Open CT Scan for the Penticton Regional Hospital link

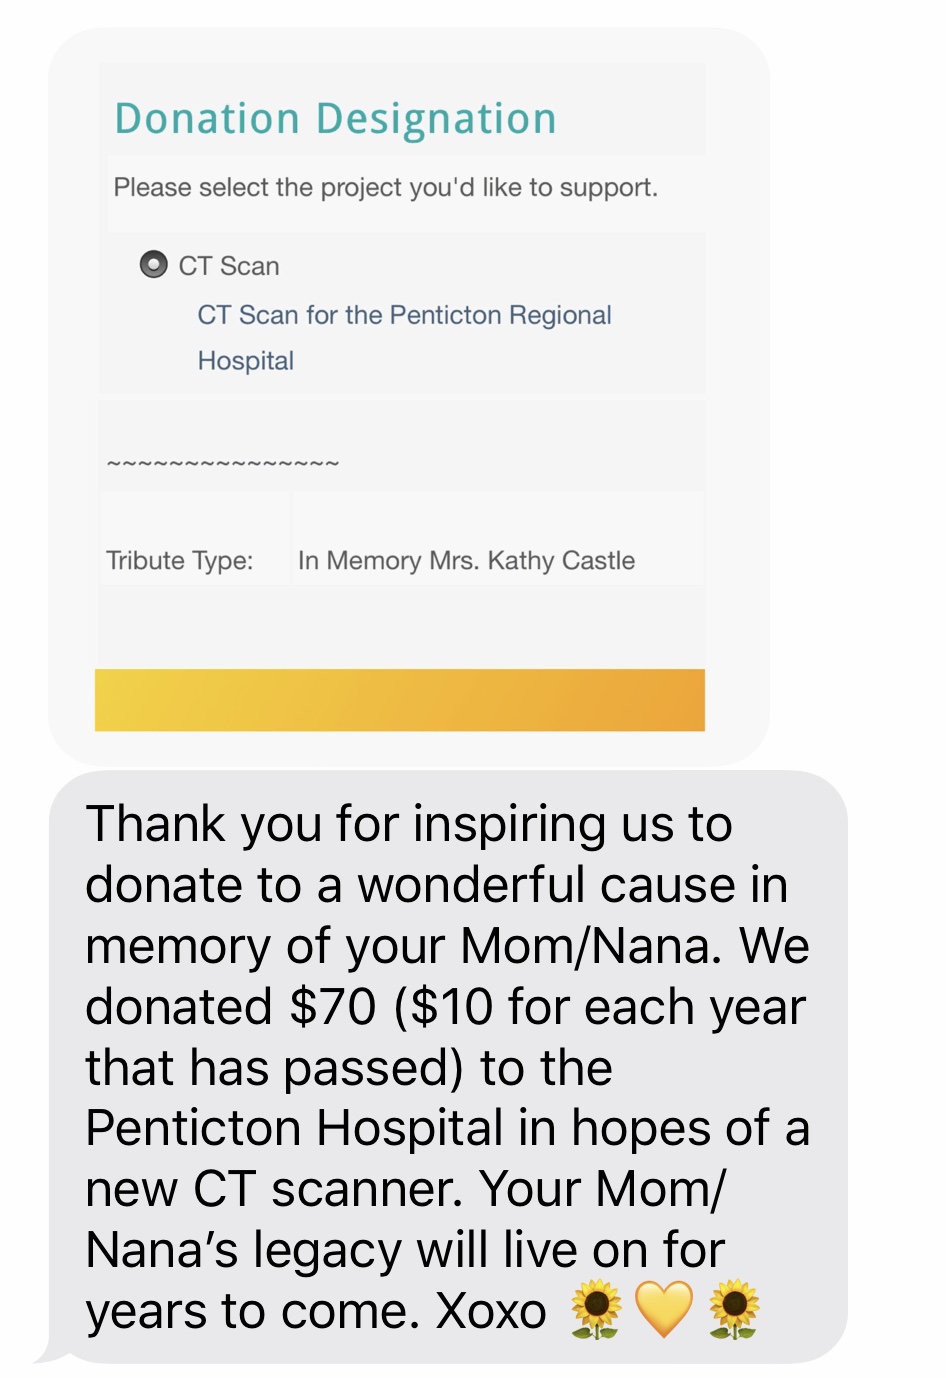[404, 338]
